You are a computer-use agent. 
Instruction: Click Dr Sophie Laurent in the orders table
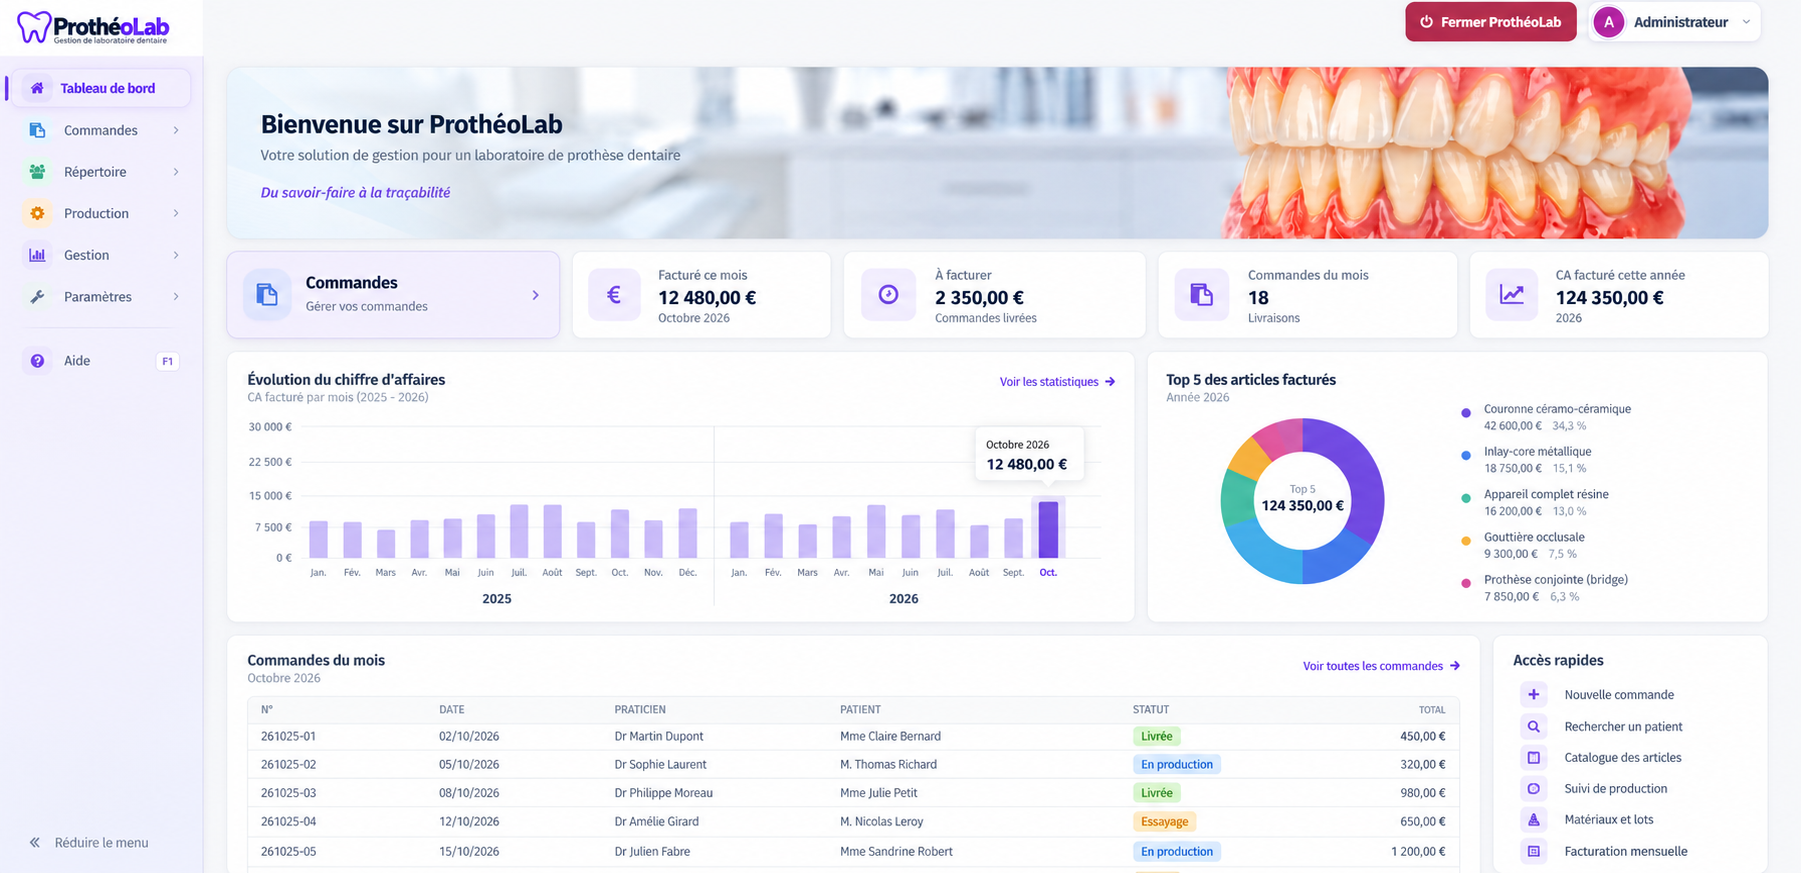pyautogui.click(x=660, y=765)
